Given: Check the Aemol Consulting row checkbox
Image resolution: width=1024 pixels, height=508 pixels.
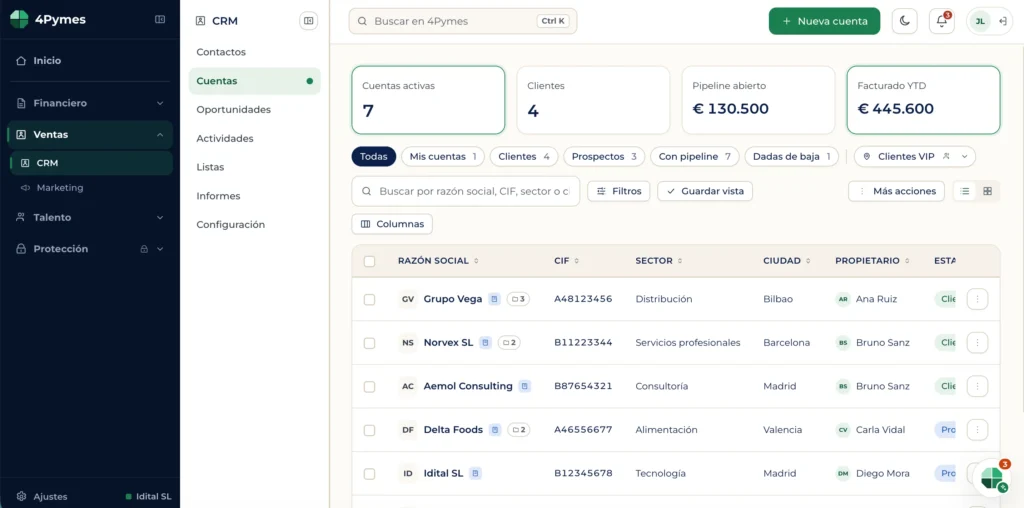Looking at the screenshot, I should [x=370, y=387].
